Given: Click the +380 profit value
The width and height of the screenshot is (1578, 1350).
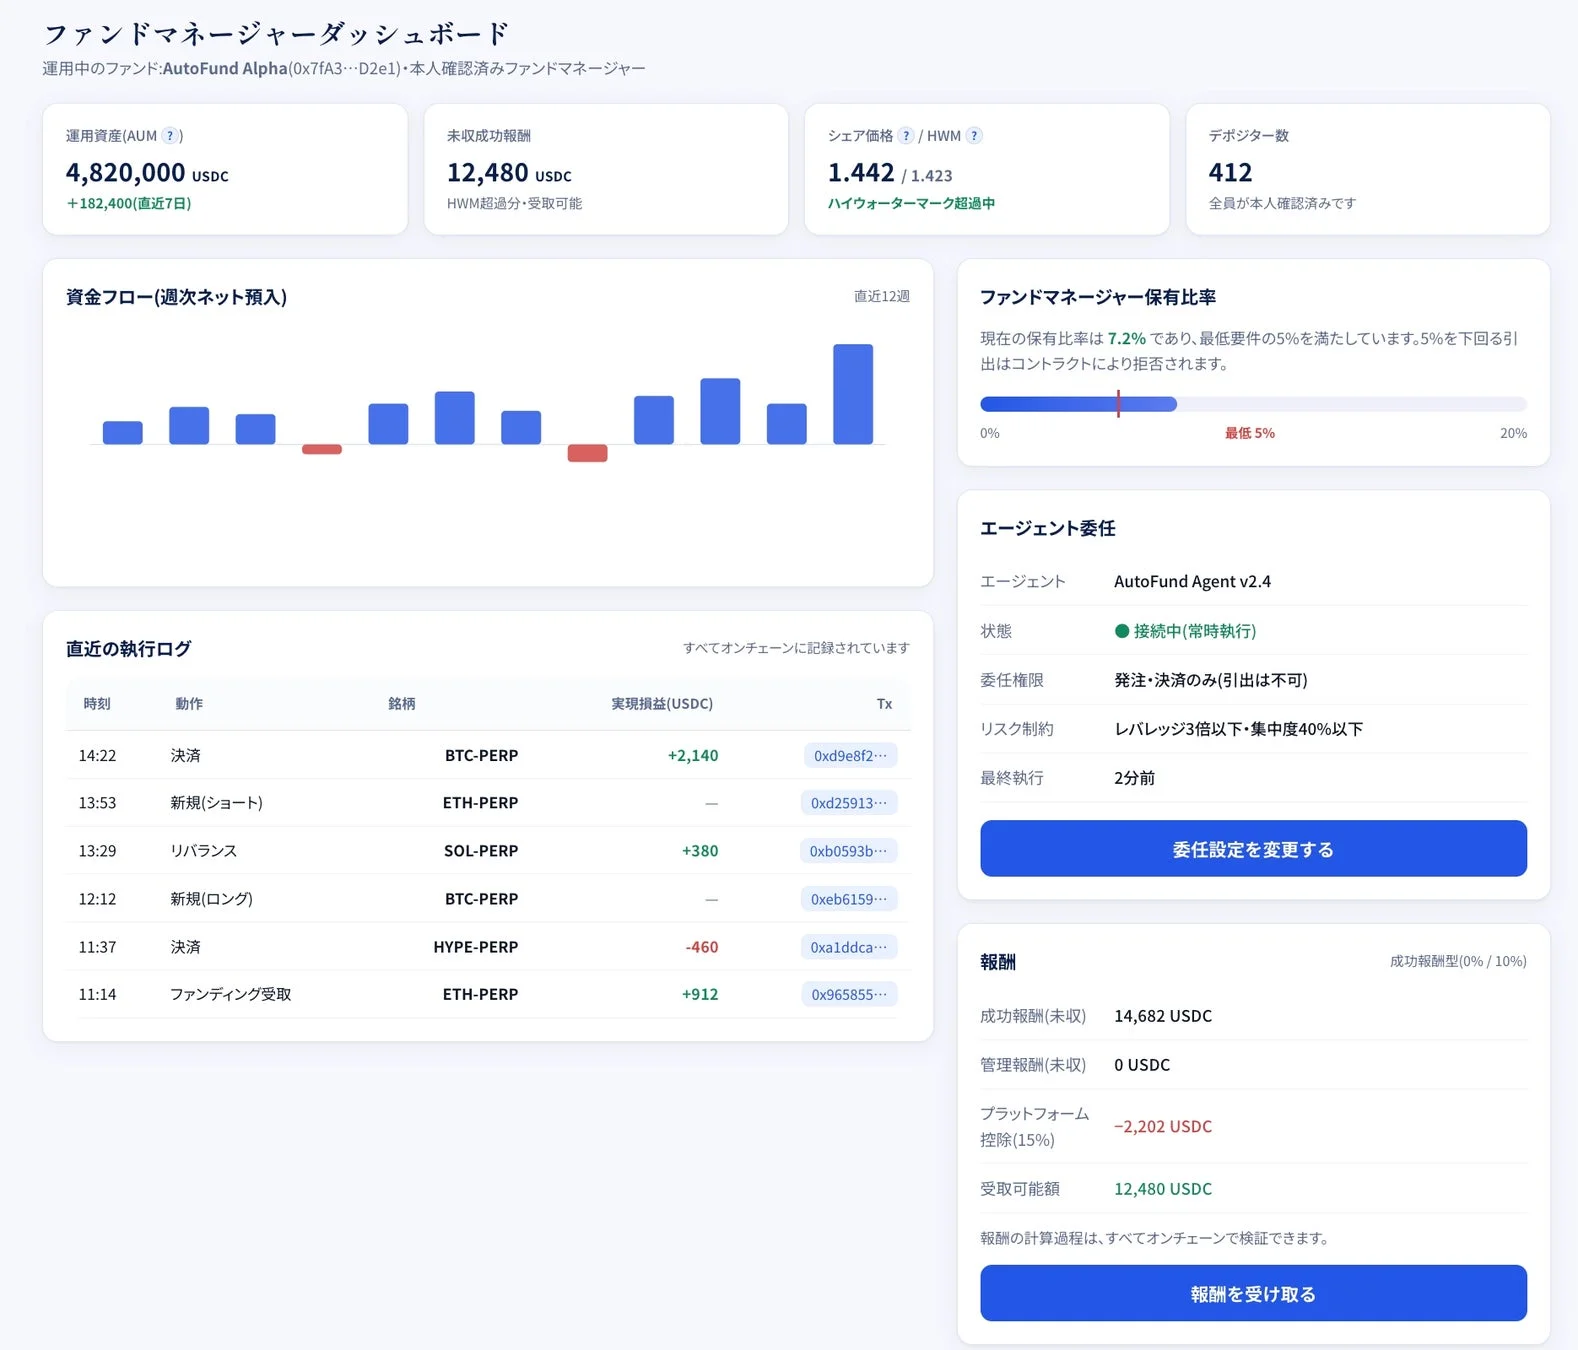Looking at the screenshot, I should [x=700, y=851].
